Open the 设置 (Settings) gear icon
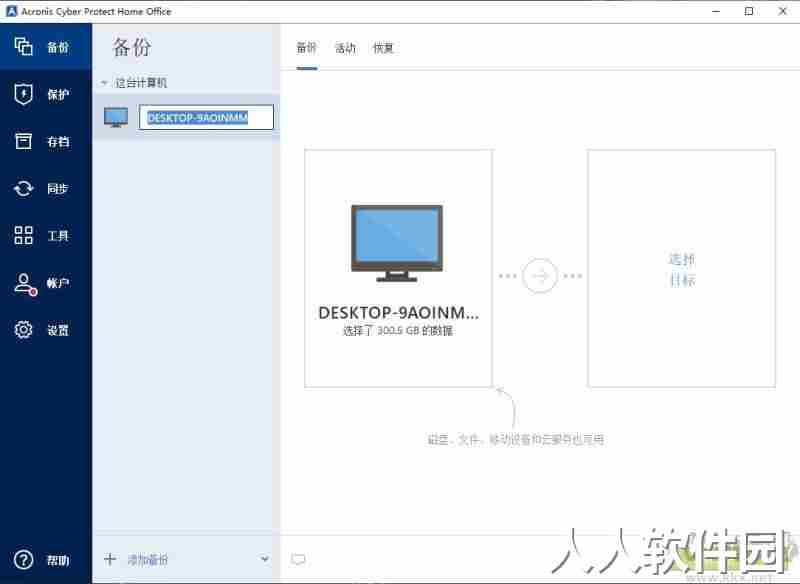 click(x=23, y=329)
